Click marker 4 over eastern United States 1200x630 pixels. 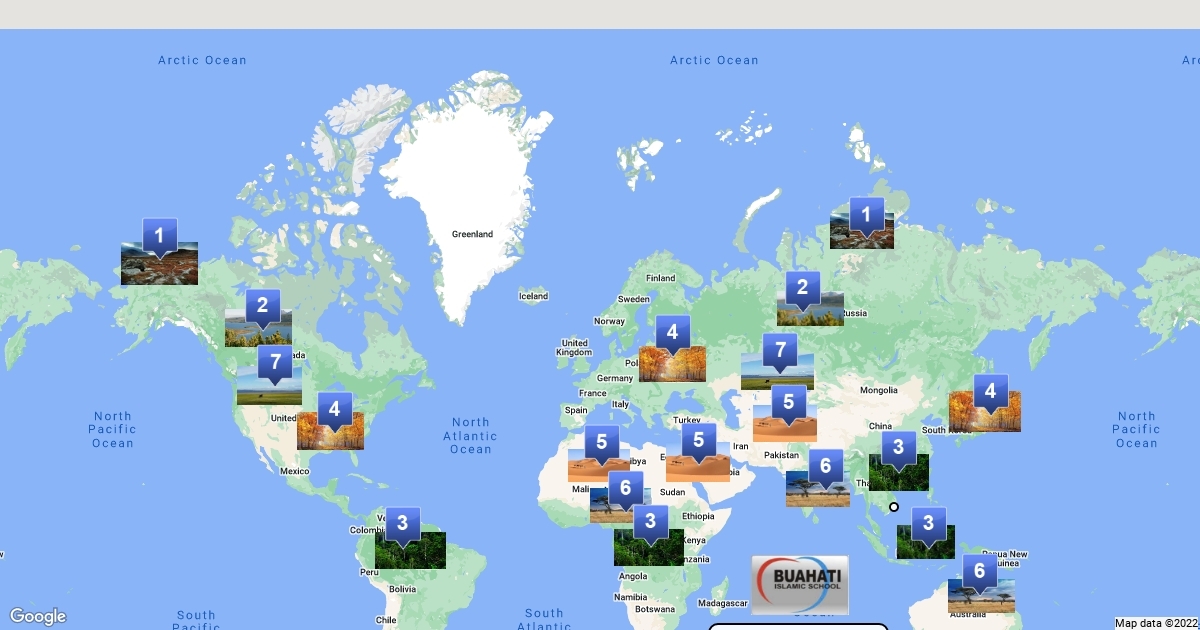335,409
